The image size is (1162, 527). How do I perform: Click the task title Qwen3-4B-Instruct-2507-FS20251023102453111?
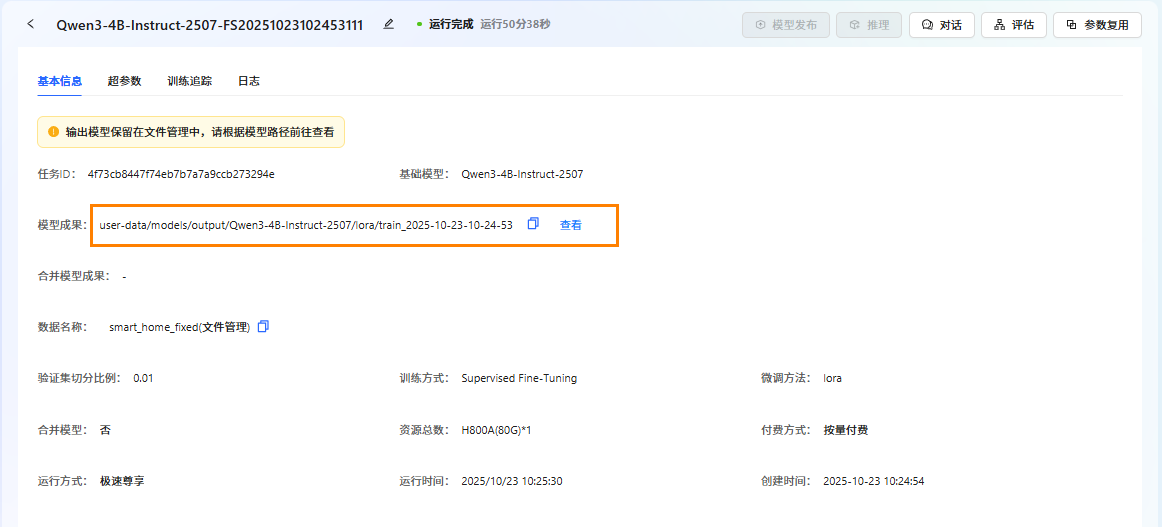pyautogui.click(x=209, y=24)
